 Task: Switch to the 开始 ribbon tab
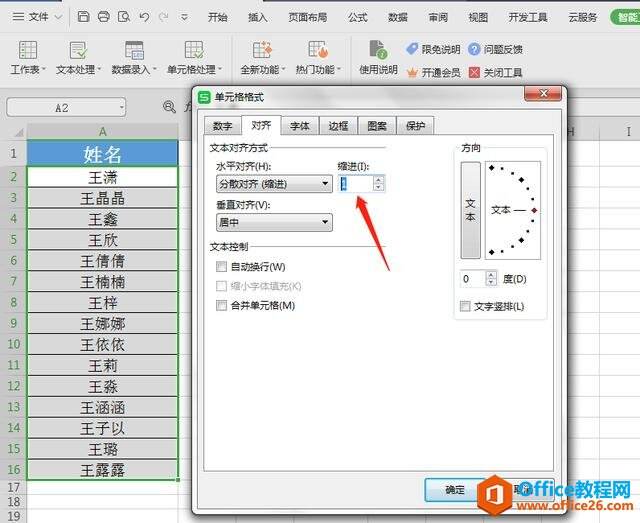point(218,17)
